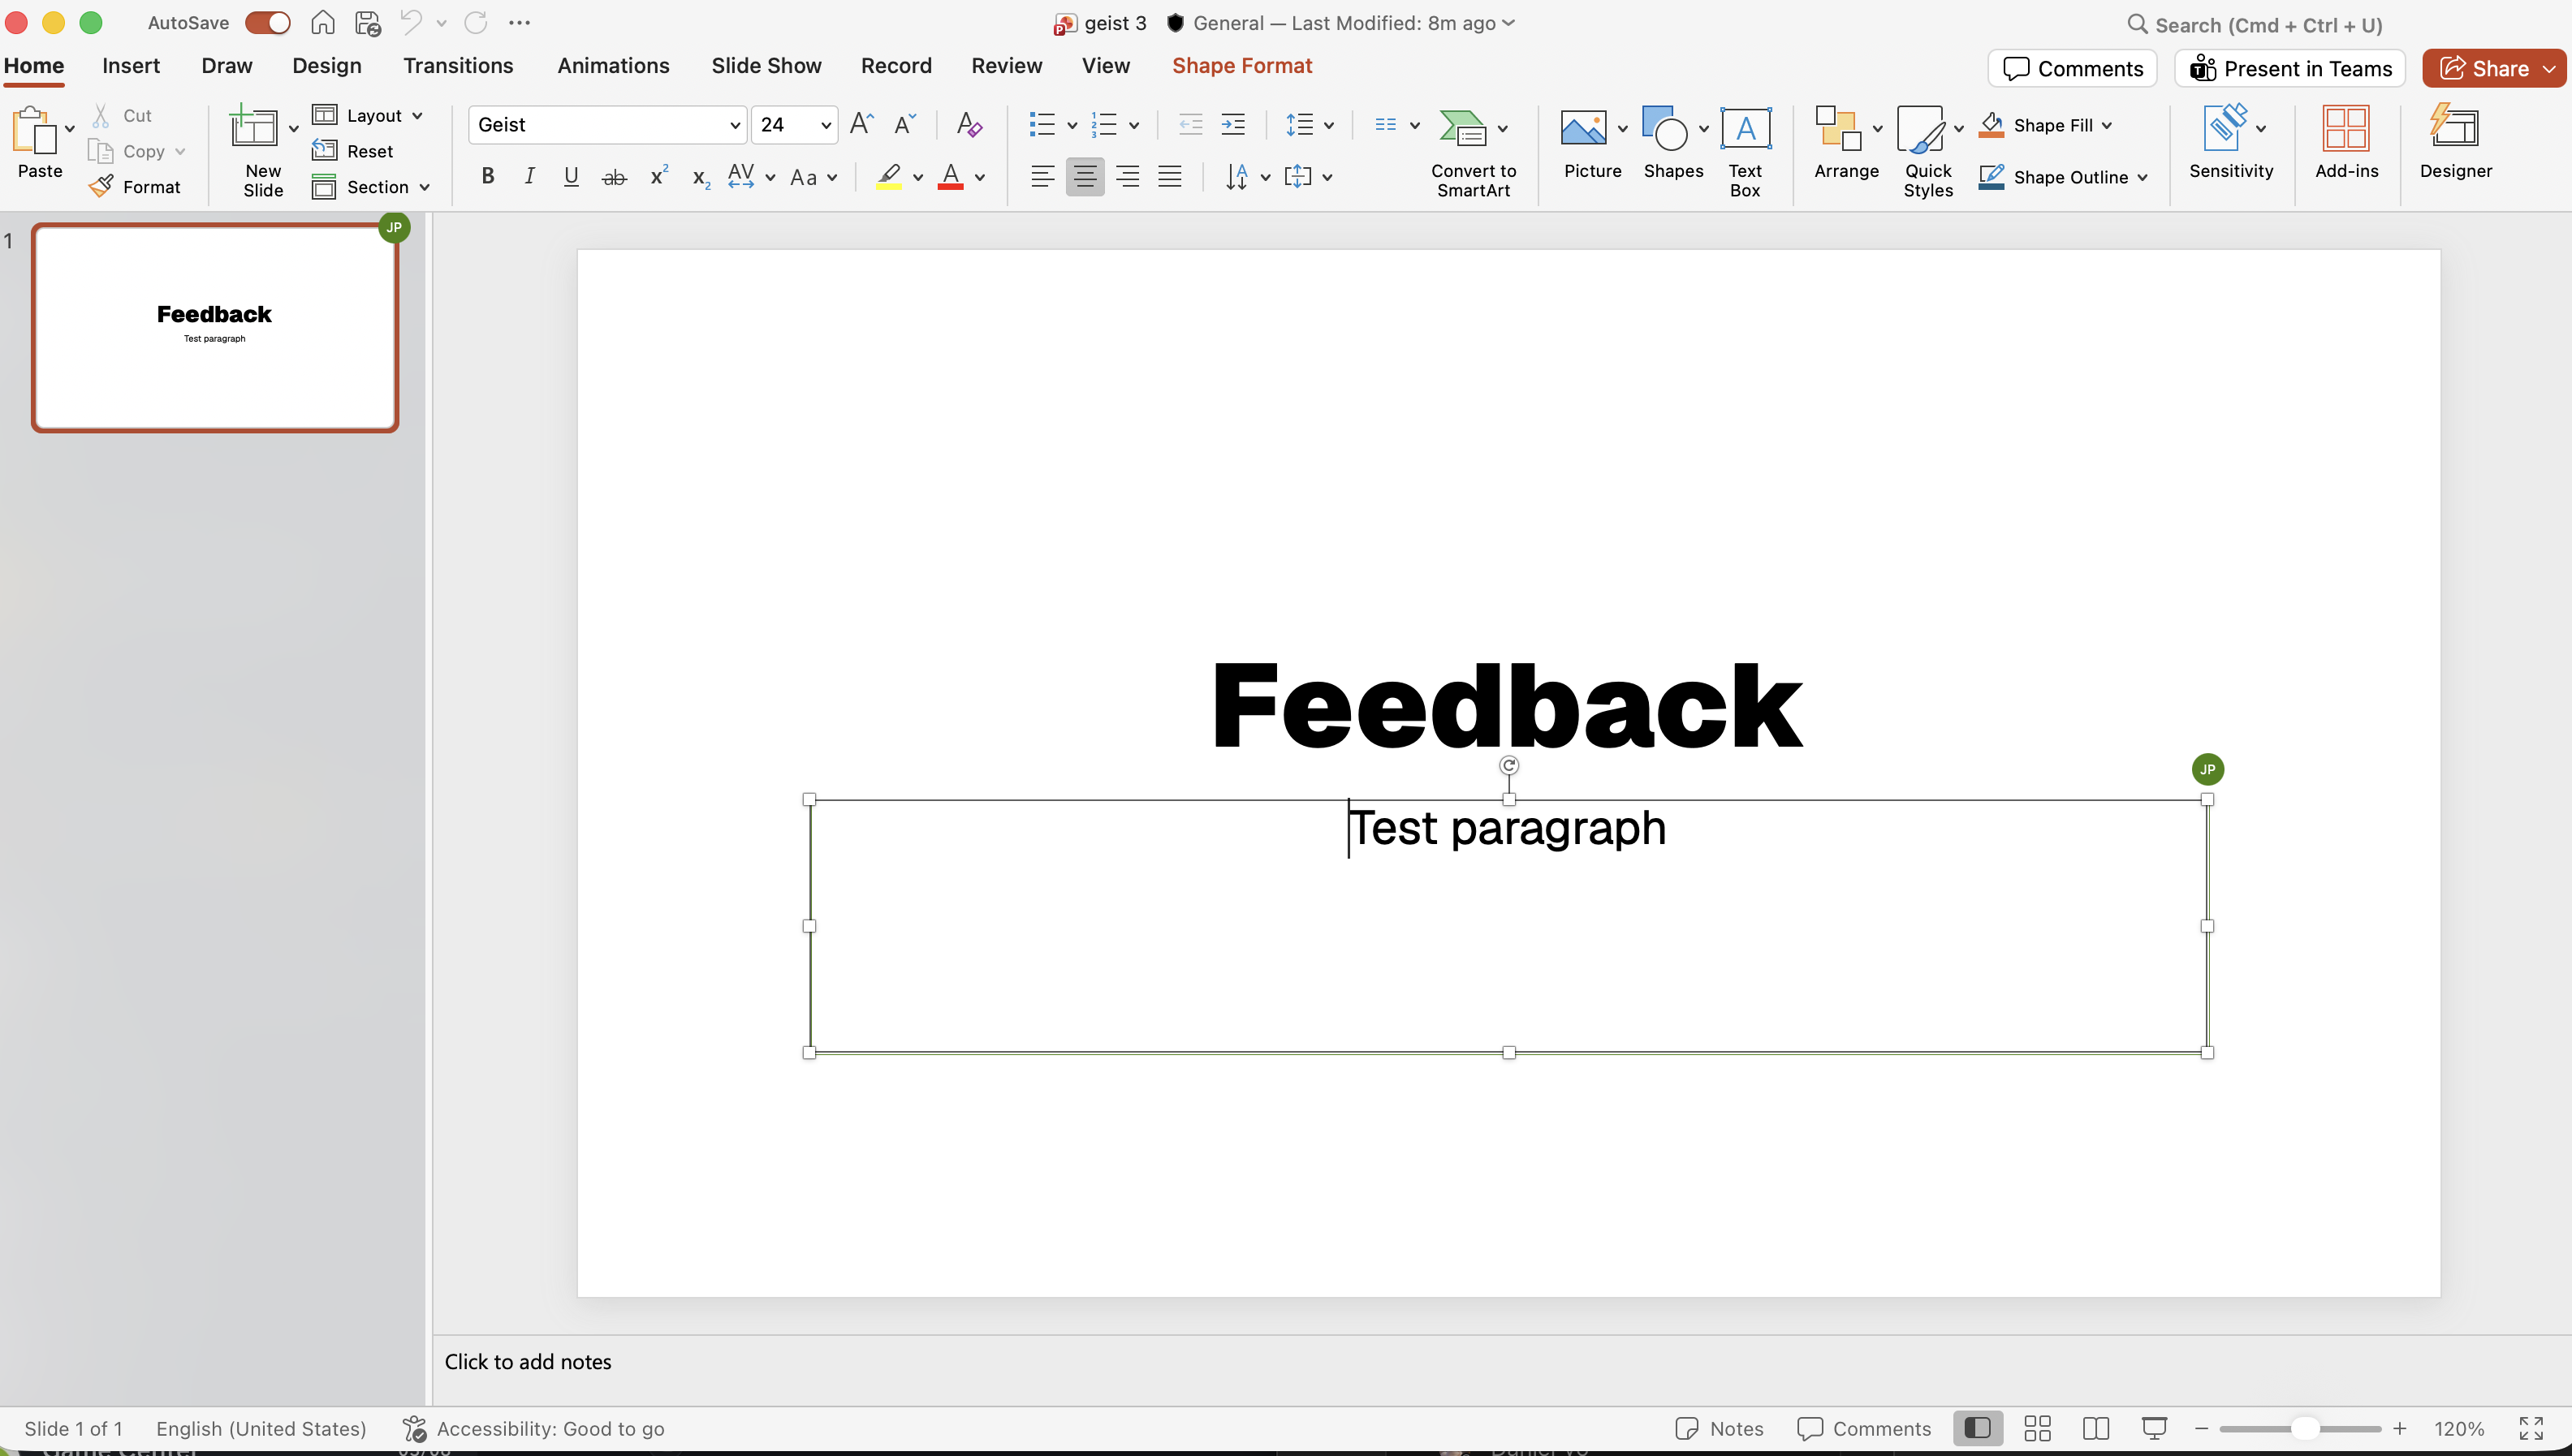Click the Decrease Font Size icon
This screenshot has width=2572, height=1456.
[905, 124]
